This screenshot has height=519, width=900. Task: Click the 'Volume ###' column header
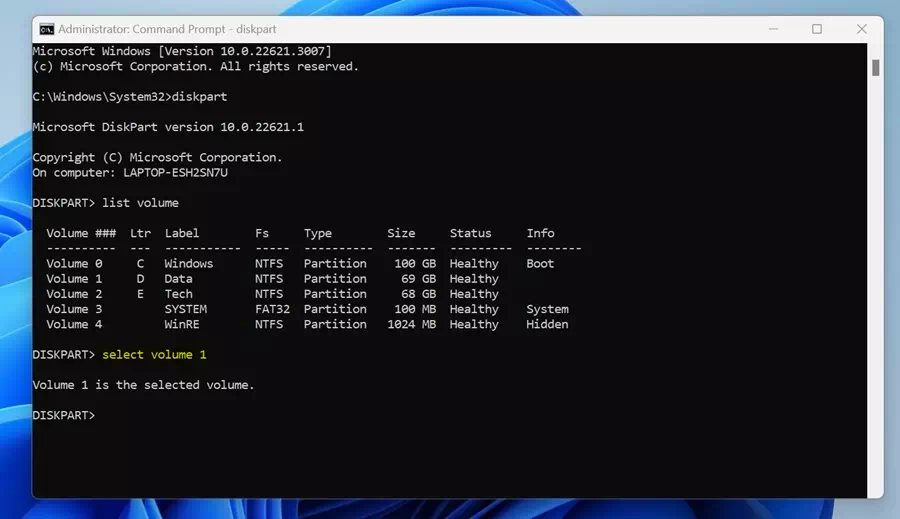[x=81, y=233]
